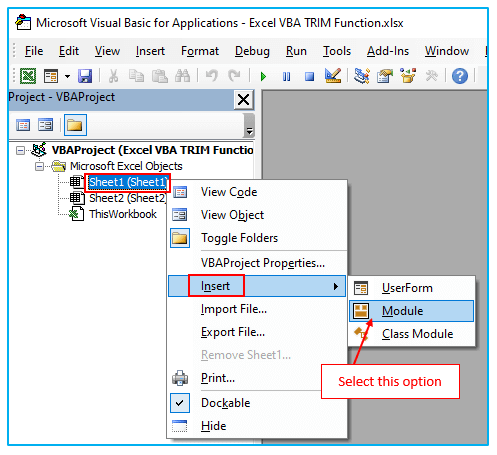The height and width of the screenshot is (455, 497).
Task: Open the Debug menu
Action: point(252,51)
